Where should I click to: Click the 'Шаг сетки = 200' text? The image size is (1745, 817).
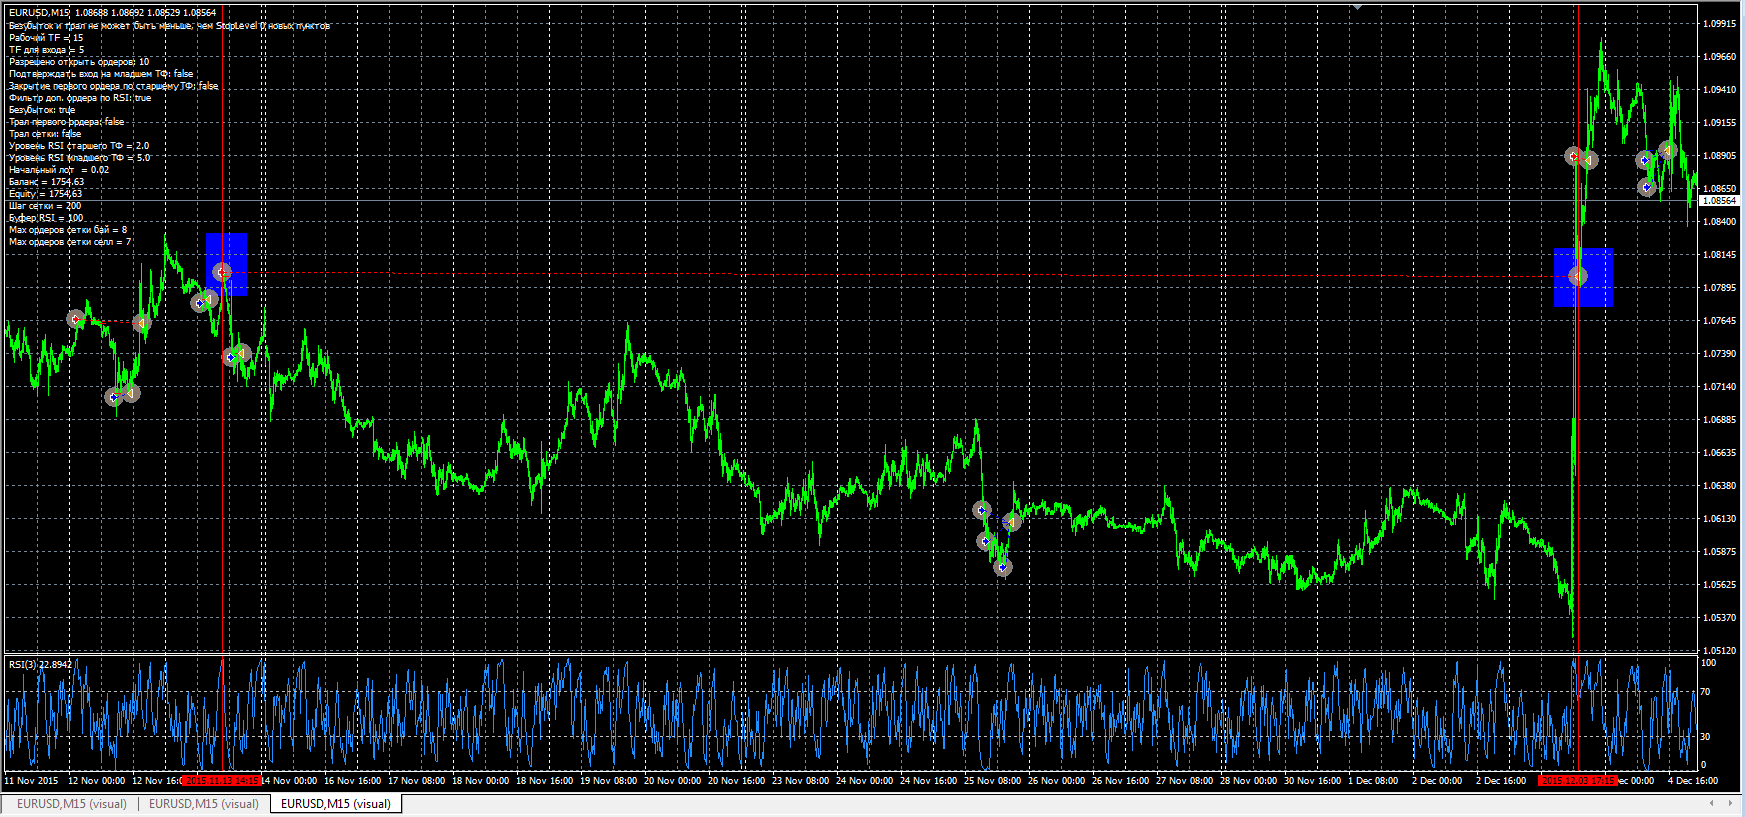coord(45,206)
